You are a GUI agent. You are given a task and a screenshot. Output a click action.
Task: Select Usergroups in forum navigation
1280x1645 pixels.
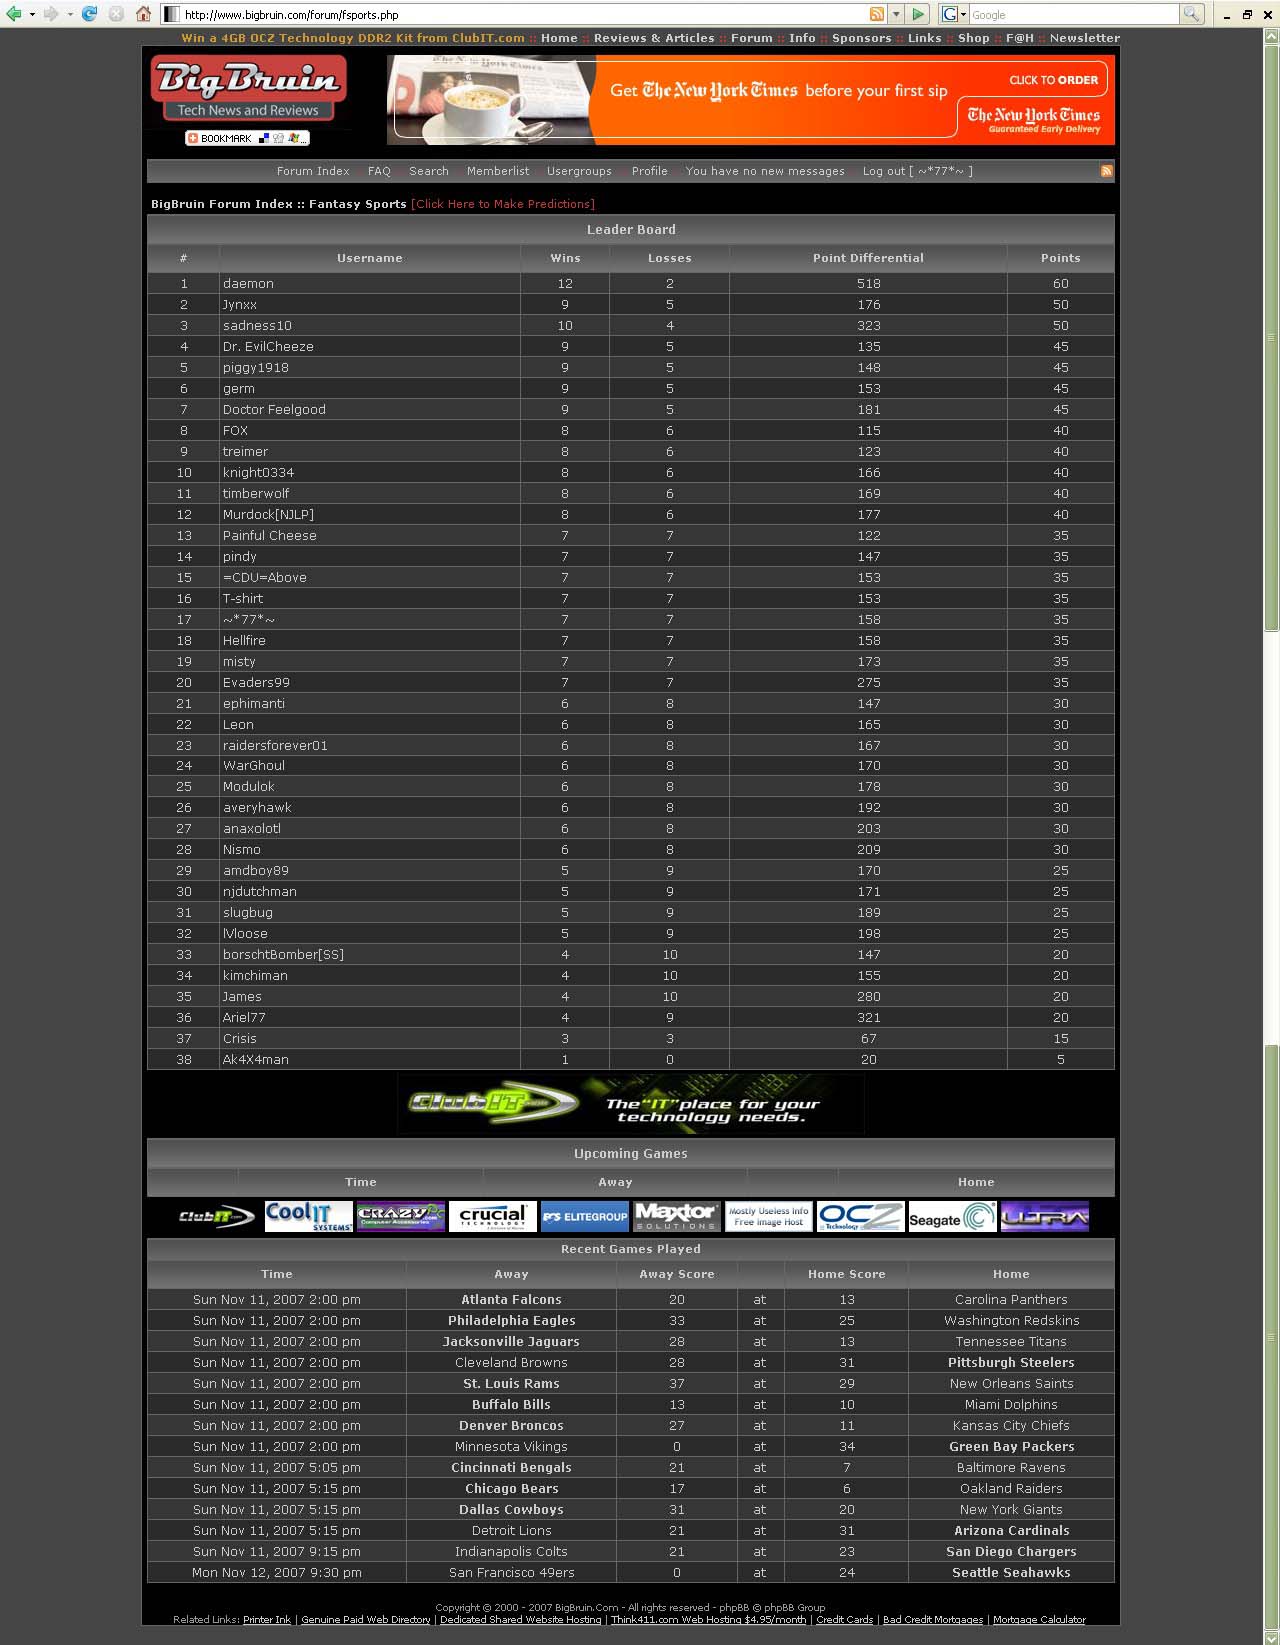click(x=579, y=171)
